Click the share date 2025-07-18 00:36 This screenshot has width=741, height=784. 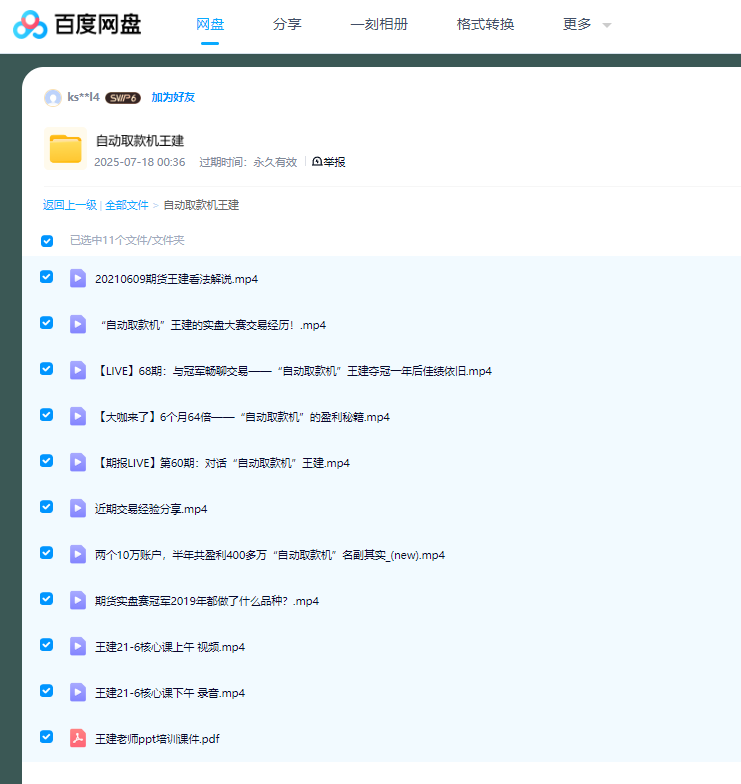pos(140,162)
